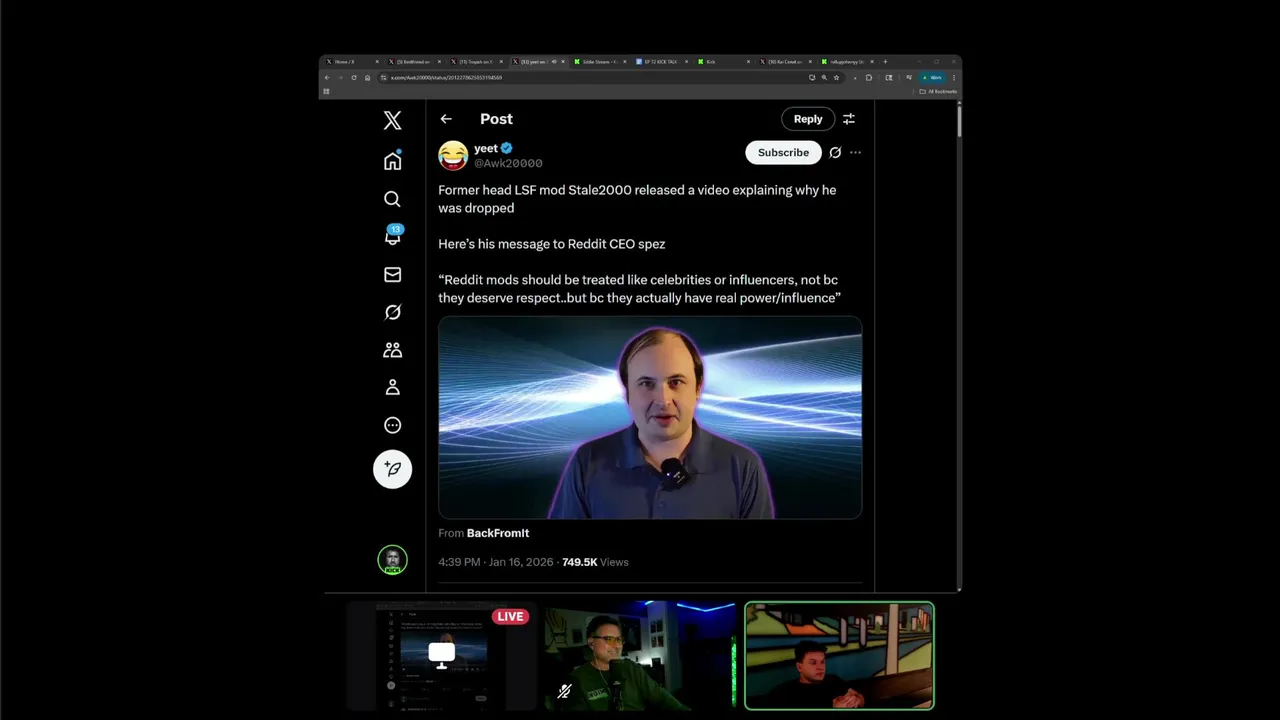Click the Reply button
This screenshot has width=1280, height=720.
pos(808,119)
